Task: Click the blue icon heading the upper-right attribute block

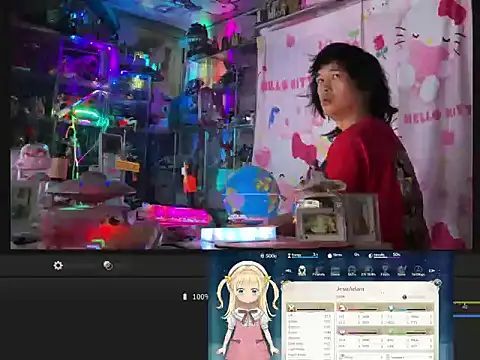Action: (391, 308)
